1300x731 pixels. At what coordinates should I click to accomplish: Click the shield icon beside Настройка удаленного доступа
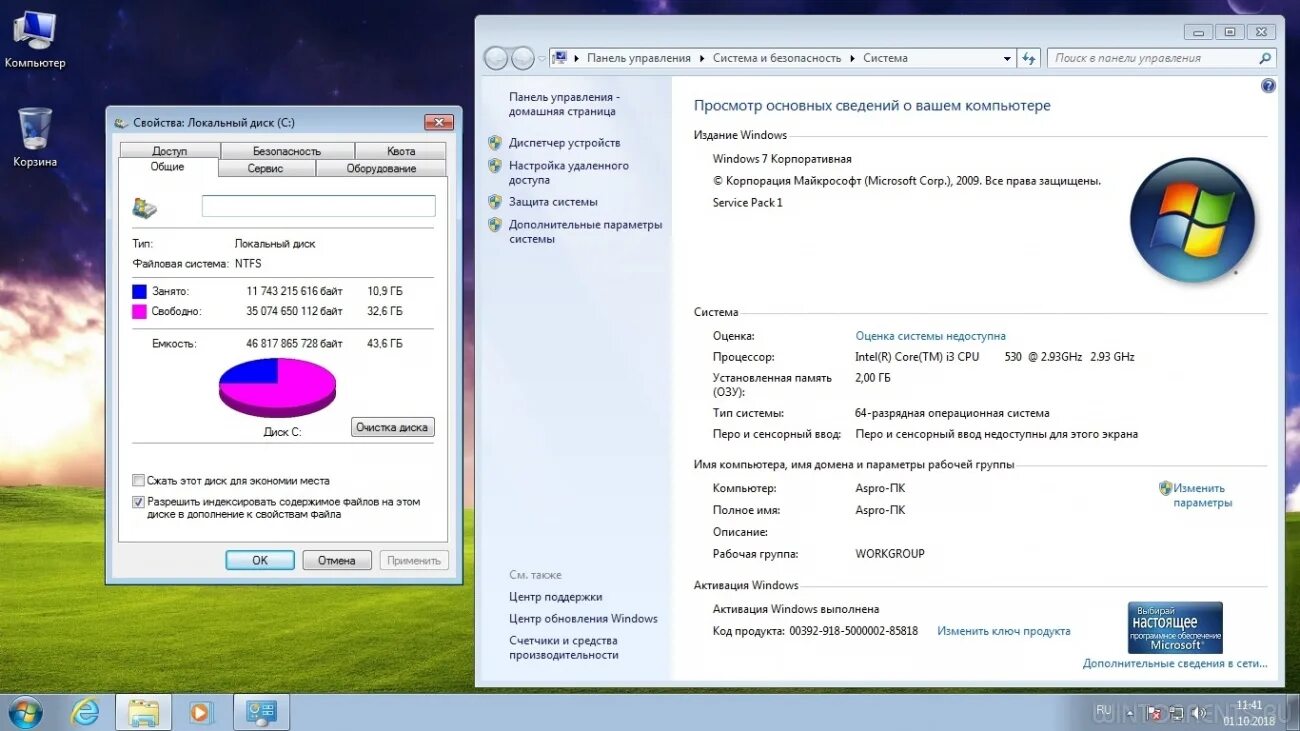pos(495,167)
